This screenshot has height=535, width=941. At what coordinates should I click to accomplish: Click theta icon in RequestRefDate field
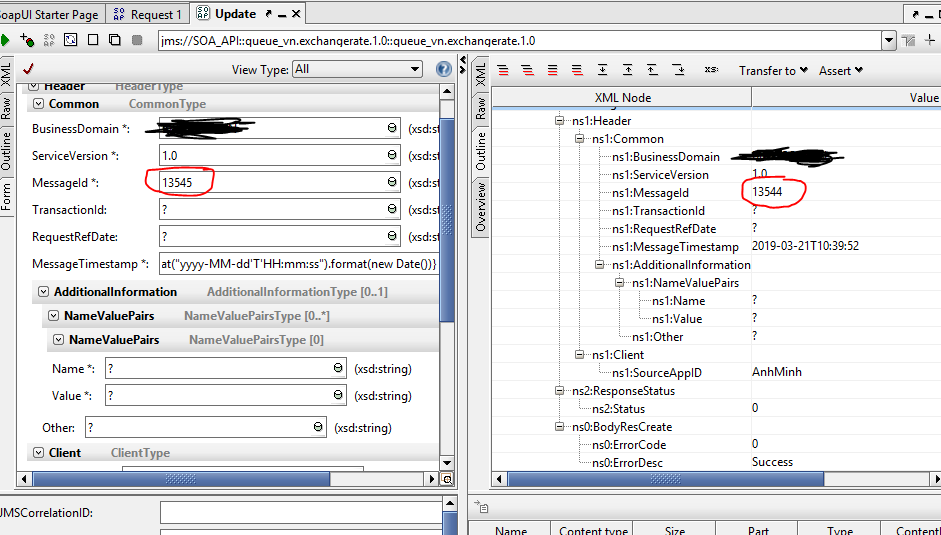(392, 236)
